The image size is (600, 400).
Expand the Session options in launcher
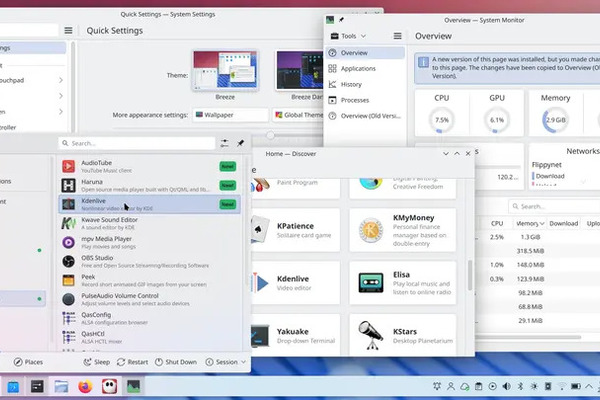pyautogui.click(x=226, y=362)
